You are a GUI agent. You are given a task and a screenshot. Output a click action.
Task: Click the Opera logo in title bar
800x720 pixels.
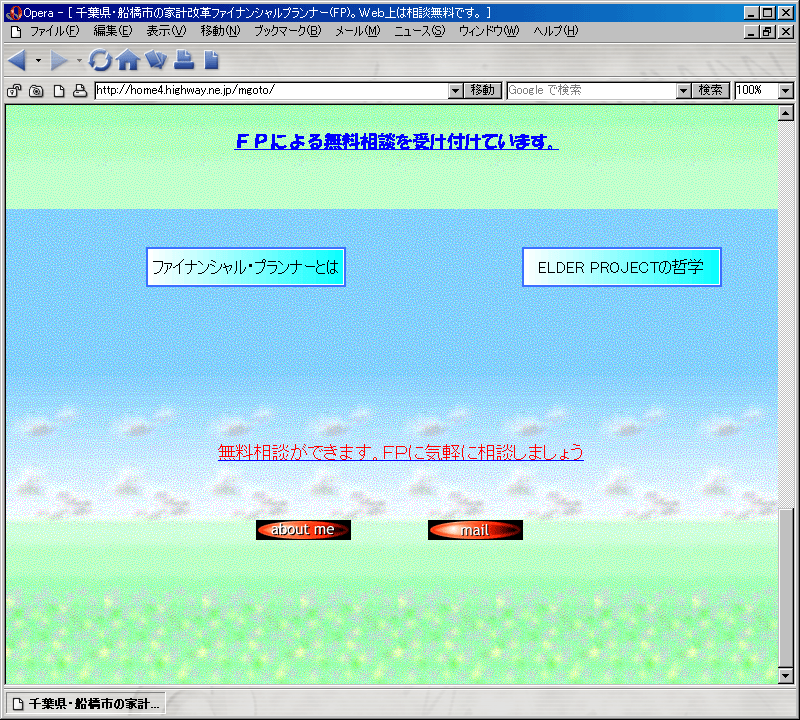click(x=14, y=12)
